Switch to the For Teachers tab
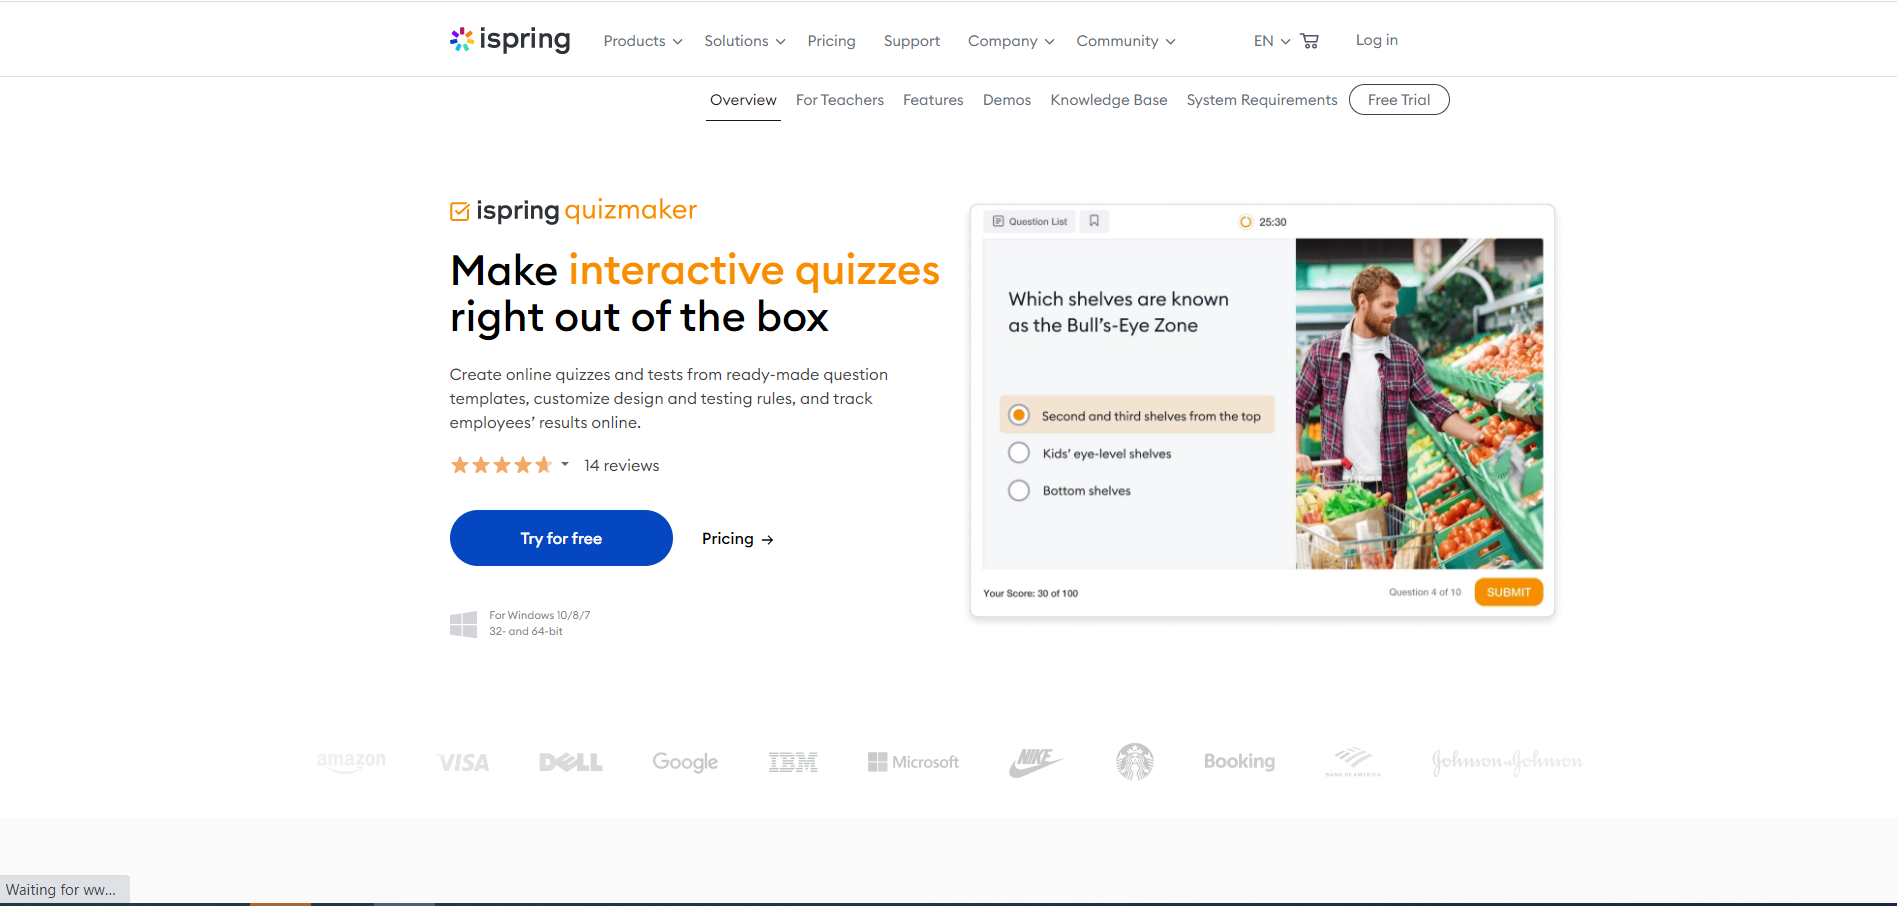The height and width of the screenshot is (906, 1897). tap(840, 100)
